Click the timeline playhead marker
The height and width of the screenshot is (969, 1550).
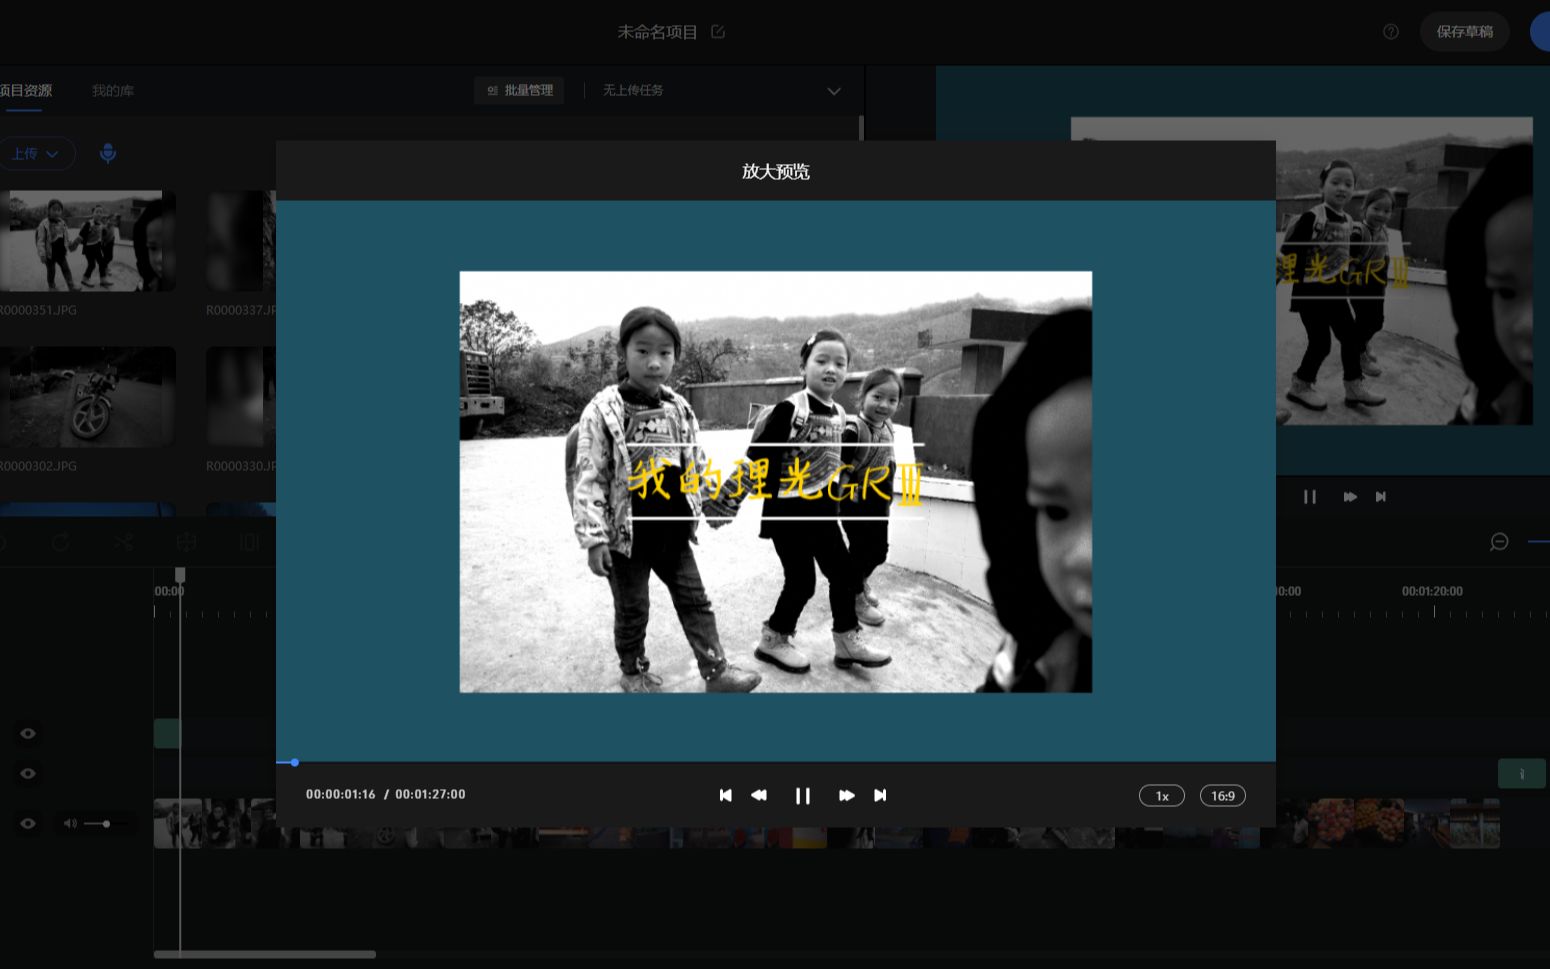coord(180,575)
